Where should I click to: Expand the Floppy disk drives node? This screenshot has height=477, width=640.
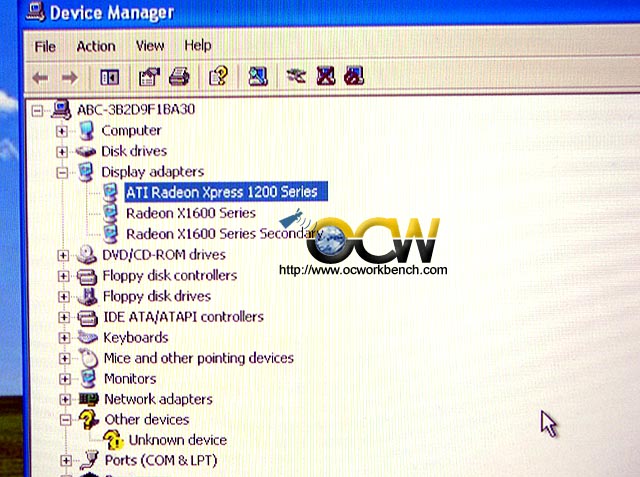click(x=64, y=297)
